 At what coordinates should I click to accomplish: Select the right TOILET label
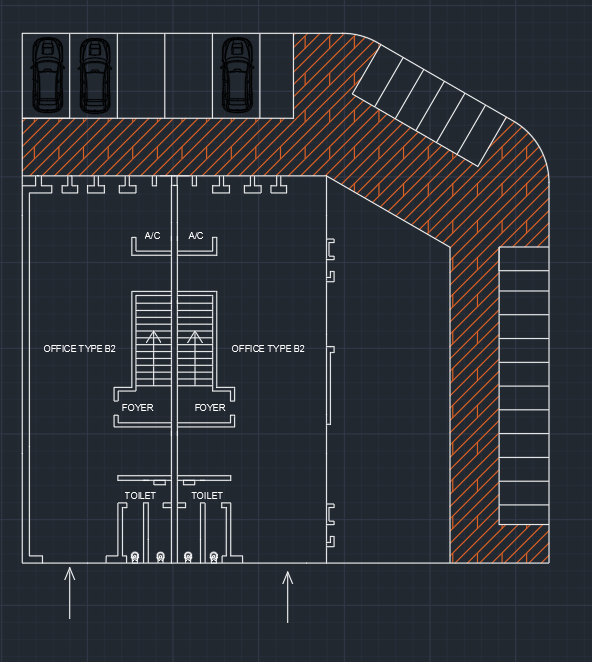(x=207, y=496)
